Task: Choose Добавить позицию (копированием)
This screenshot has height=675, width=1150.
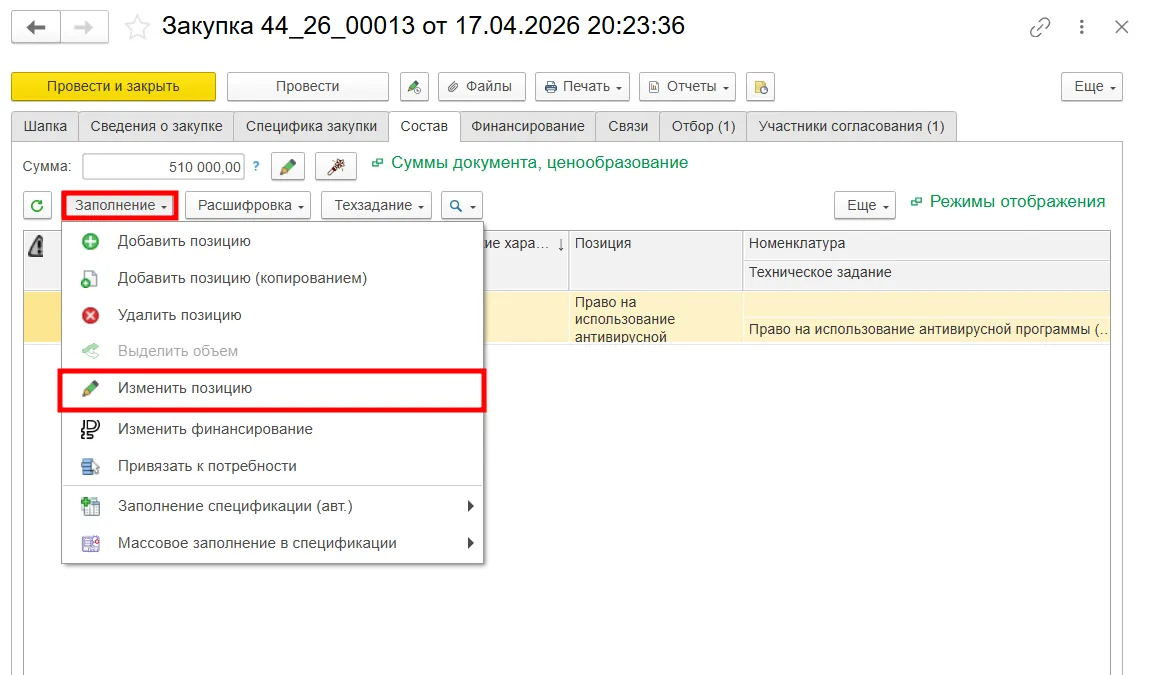Action: [271, 278]
